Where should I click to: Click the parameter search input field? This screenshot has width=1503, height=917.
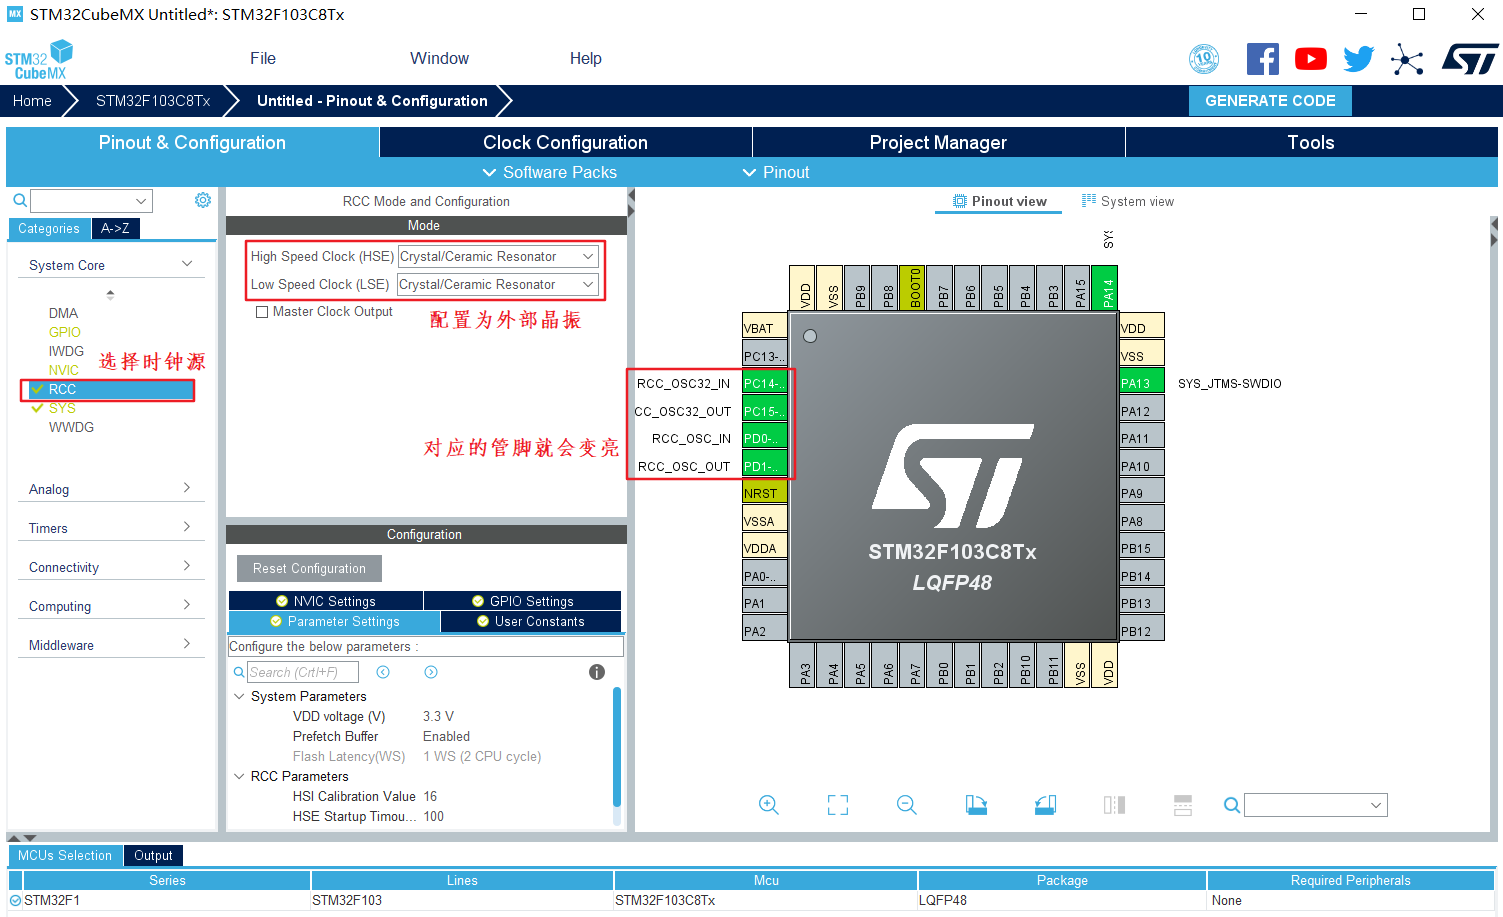pos(303,672)
